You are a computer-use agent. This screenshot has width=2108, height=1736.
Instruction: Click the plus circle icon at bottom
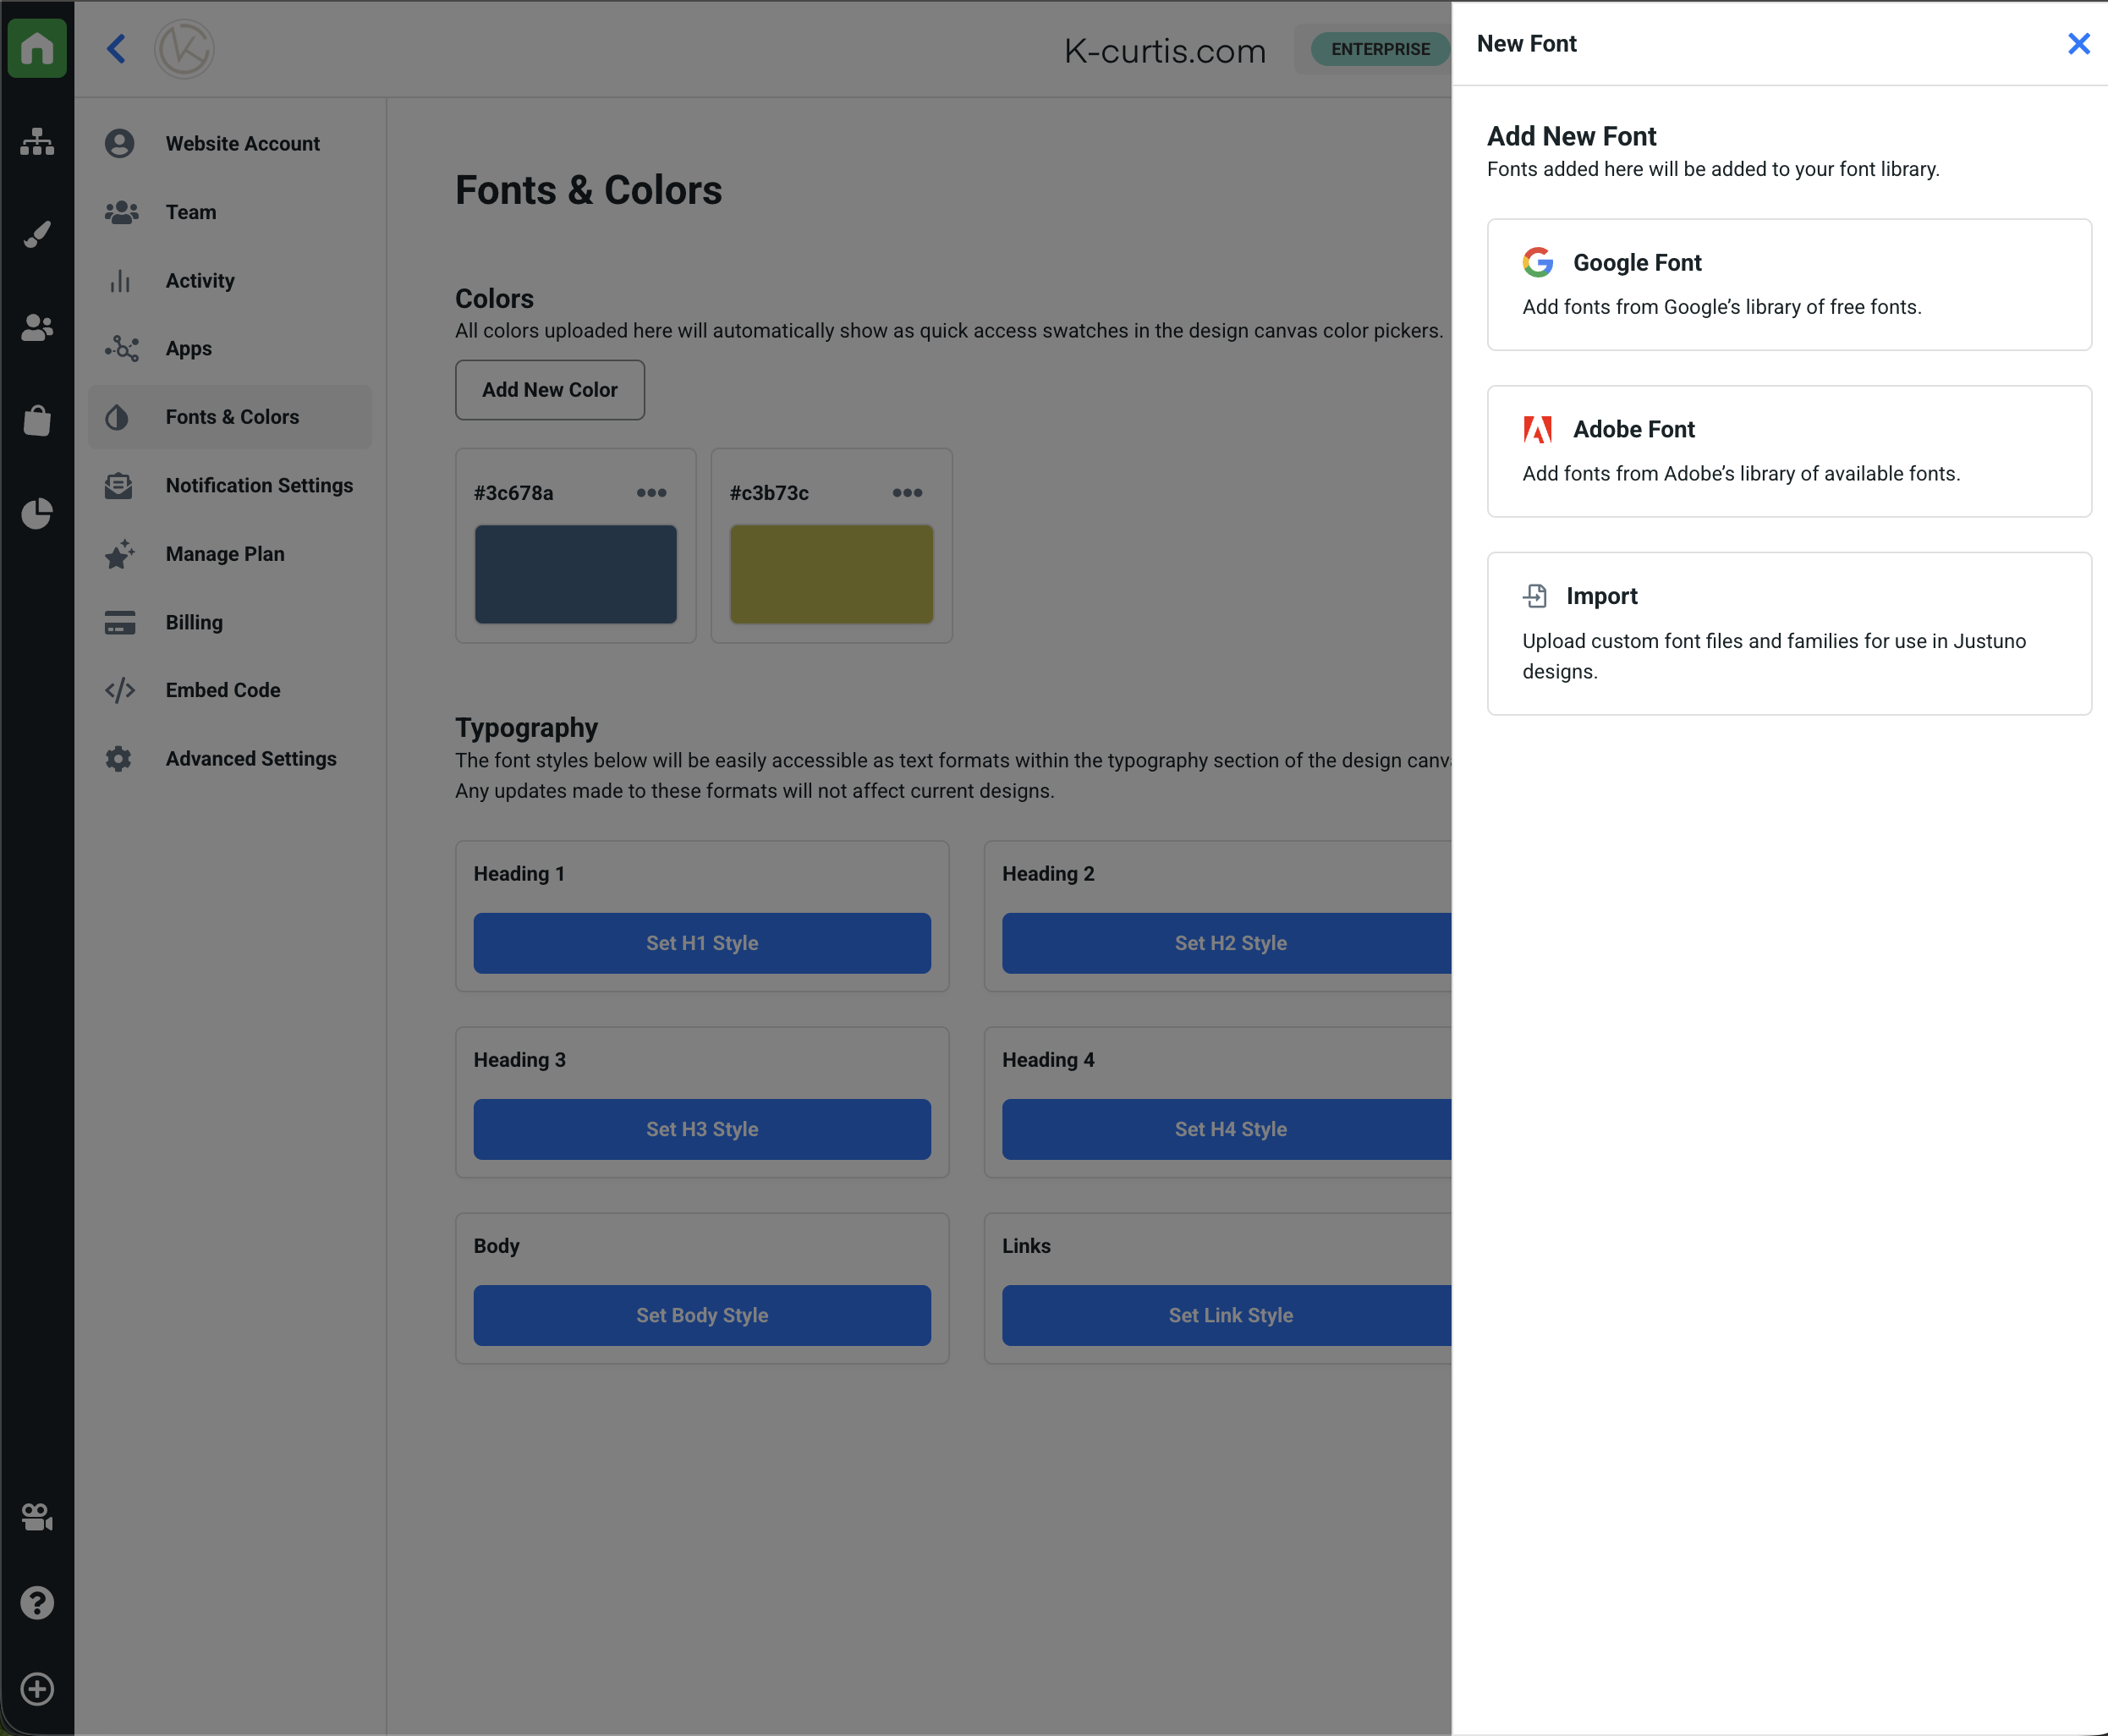click(37, 1689)
